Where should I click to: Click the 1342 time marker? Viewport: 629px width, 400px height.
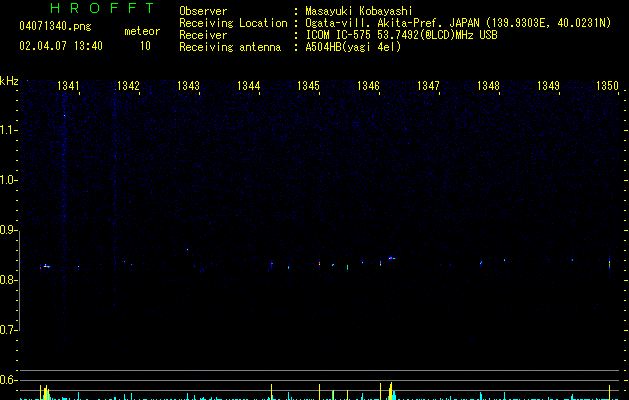[x=128, y=86]
